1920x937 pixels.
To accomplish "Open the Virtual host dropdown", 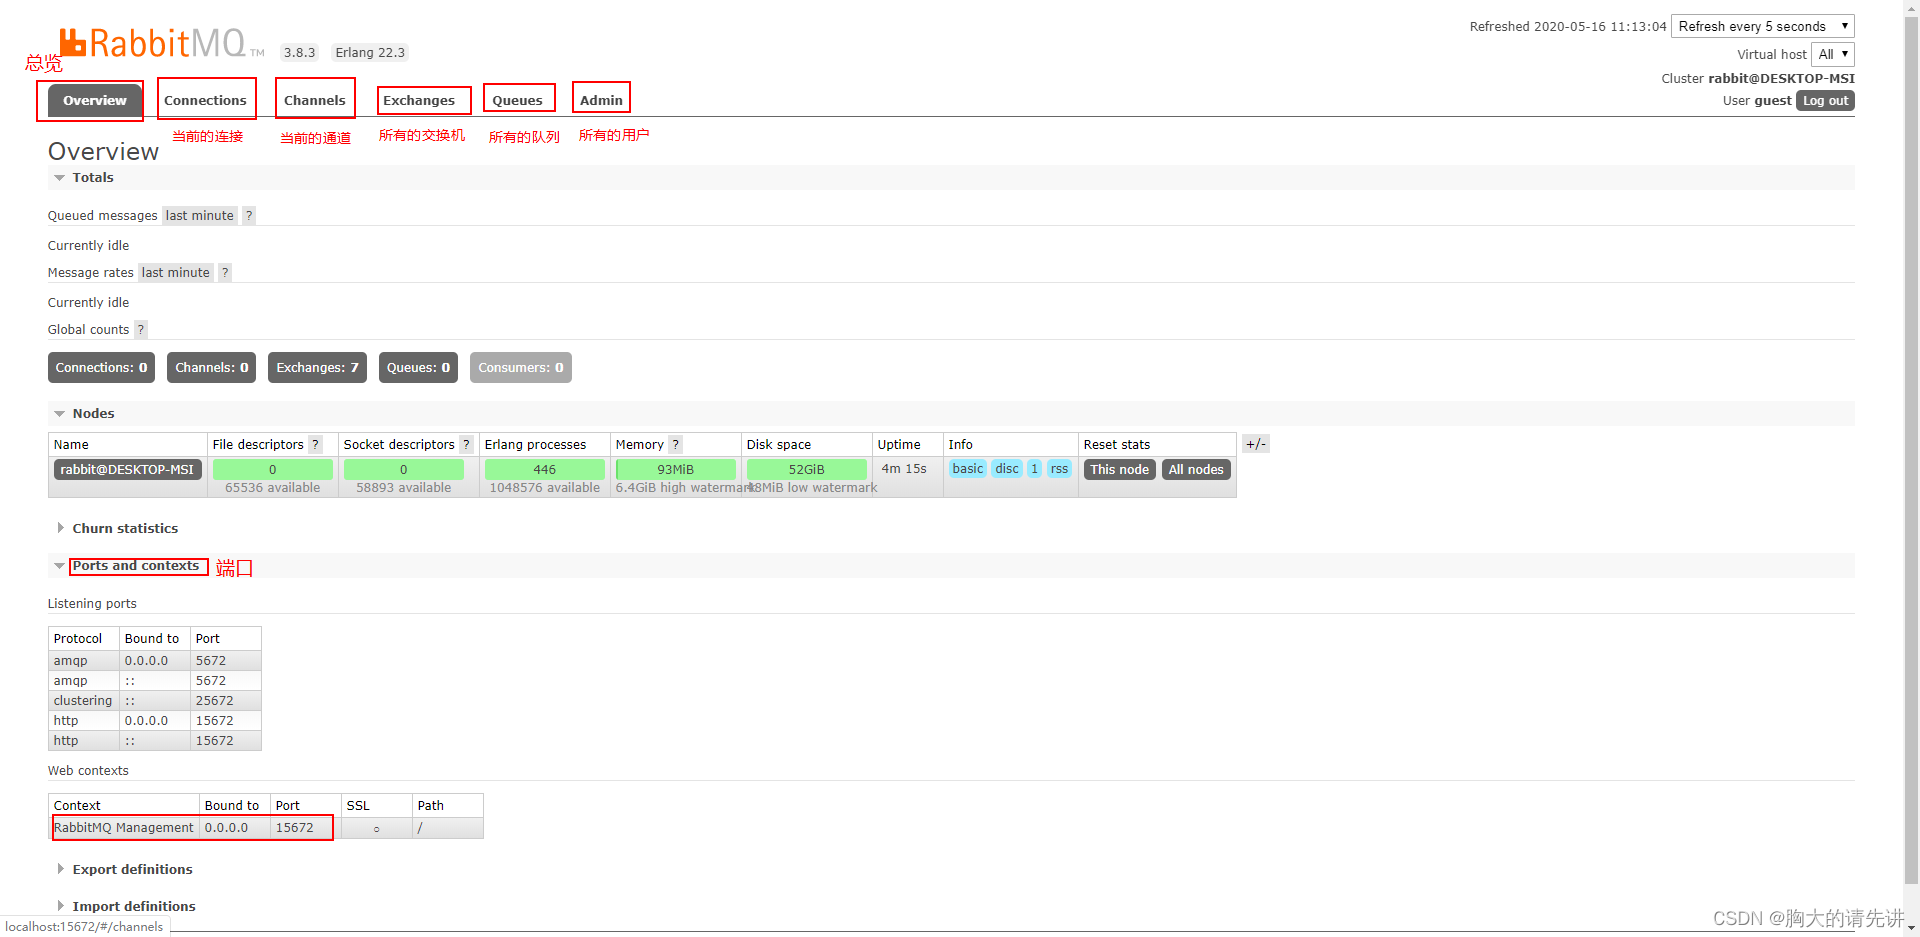I will point(1833,54).
